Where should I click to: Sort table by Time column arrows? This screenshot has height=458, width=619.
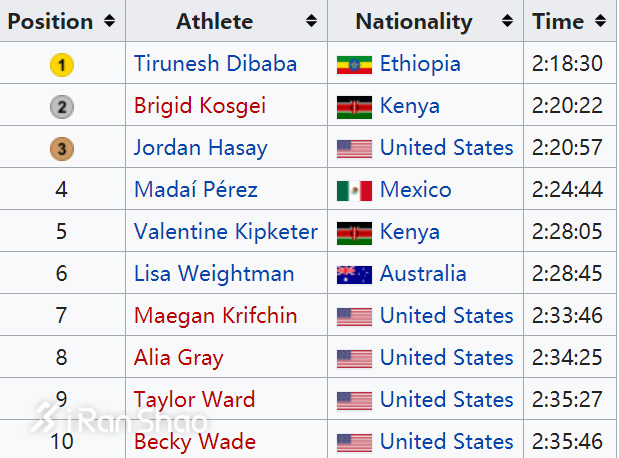[600, 21]
